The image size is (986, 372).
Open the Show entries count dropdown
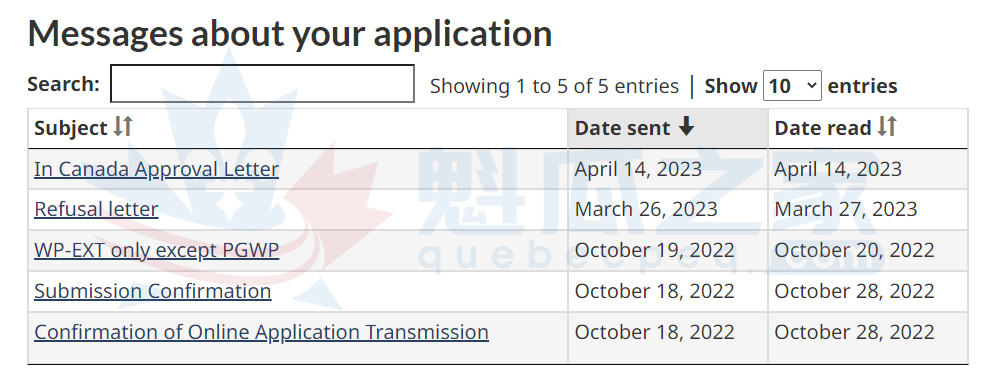click(x=792, y=85)
